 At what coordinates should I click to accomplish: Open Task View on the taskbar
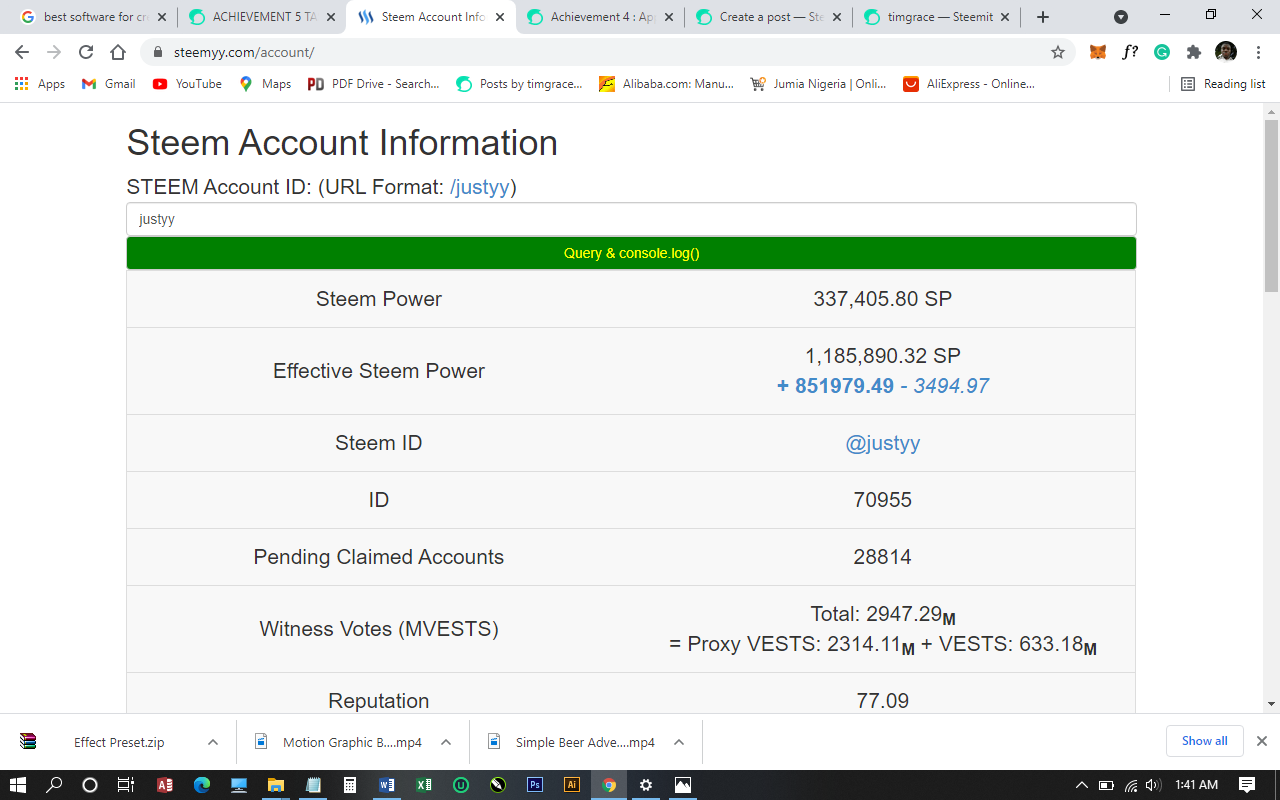point(125,785)
